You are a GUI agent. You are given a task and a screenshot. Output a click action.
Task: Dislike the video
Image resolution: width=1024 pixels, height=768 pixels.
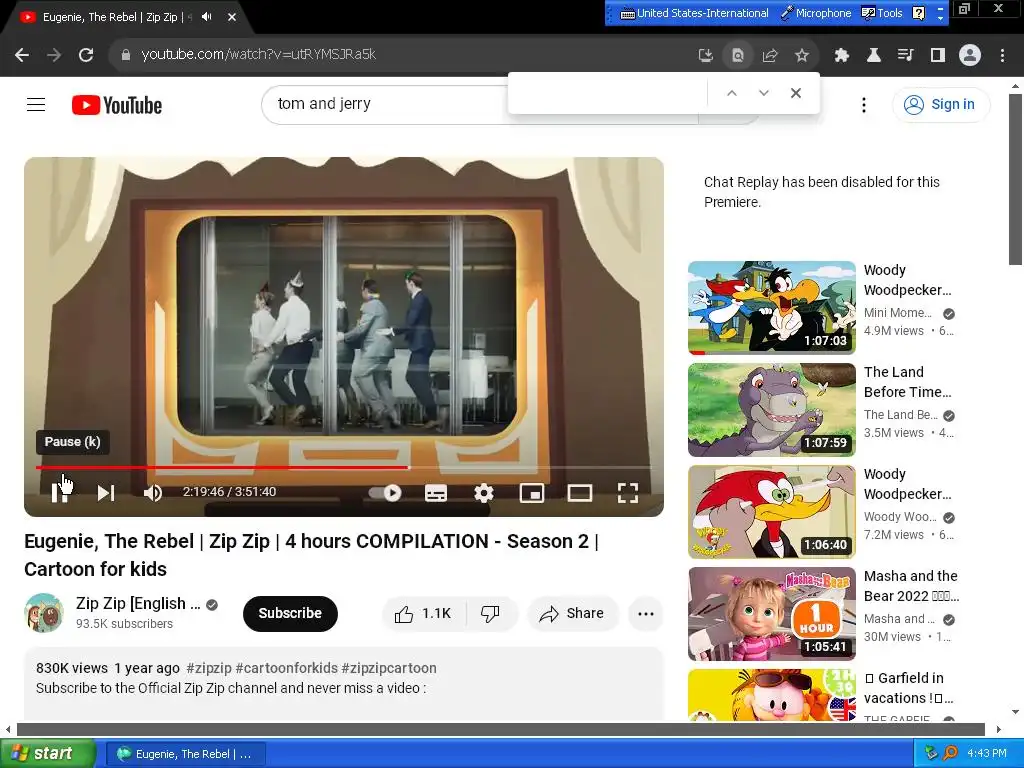pos(490,613)
